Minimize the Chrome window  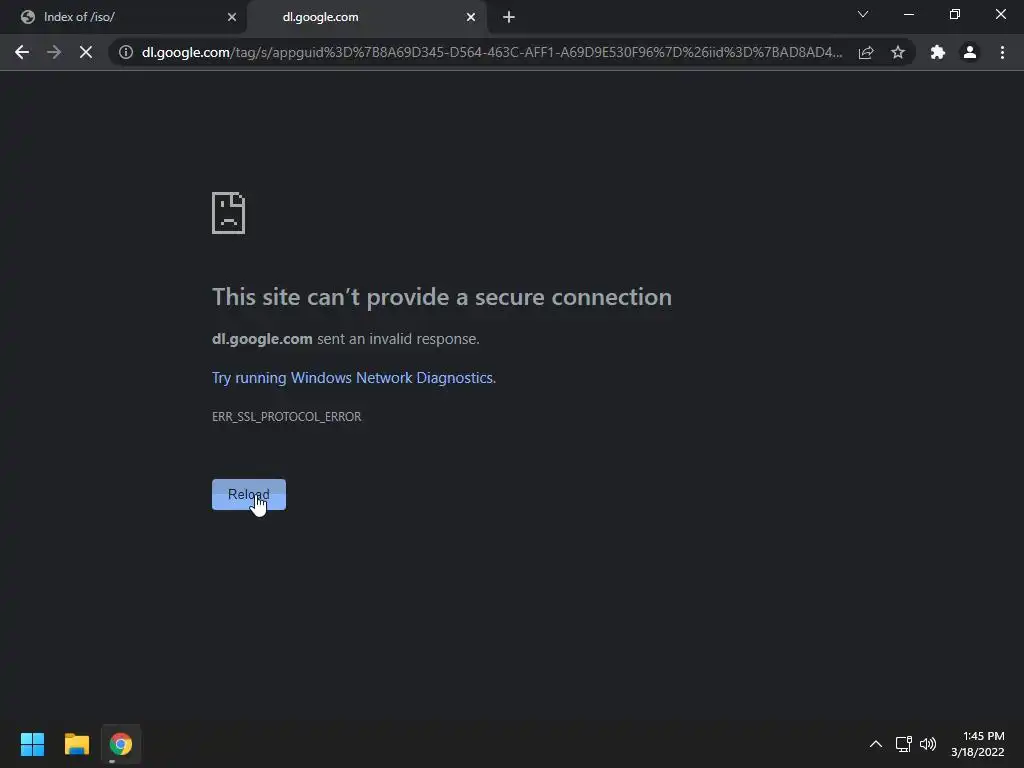pyautogui.click(x=908, y=14)
